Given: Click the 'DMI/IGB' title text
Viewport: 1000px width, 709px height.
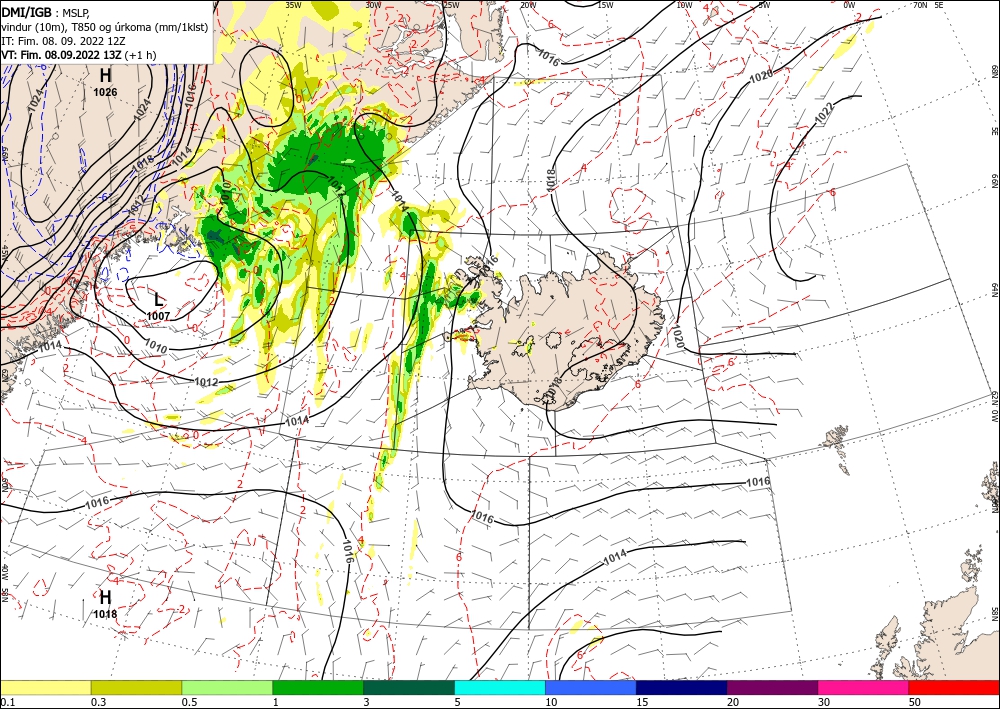Looking at the screenshot, I should click(26, 11).
